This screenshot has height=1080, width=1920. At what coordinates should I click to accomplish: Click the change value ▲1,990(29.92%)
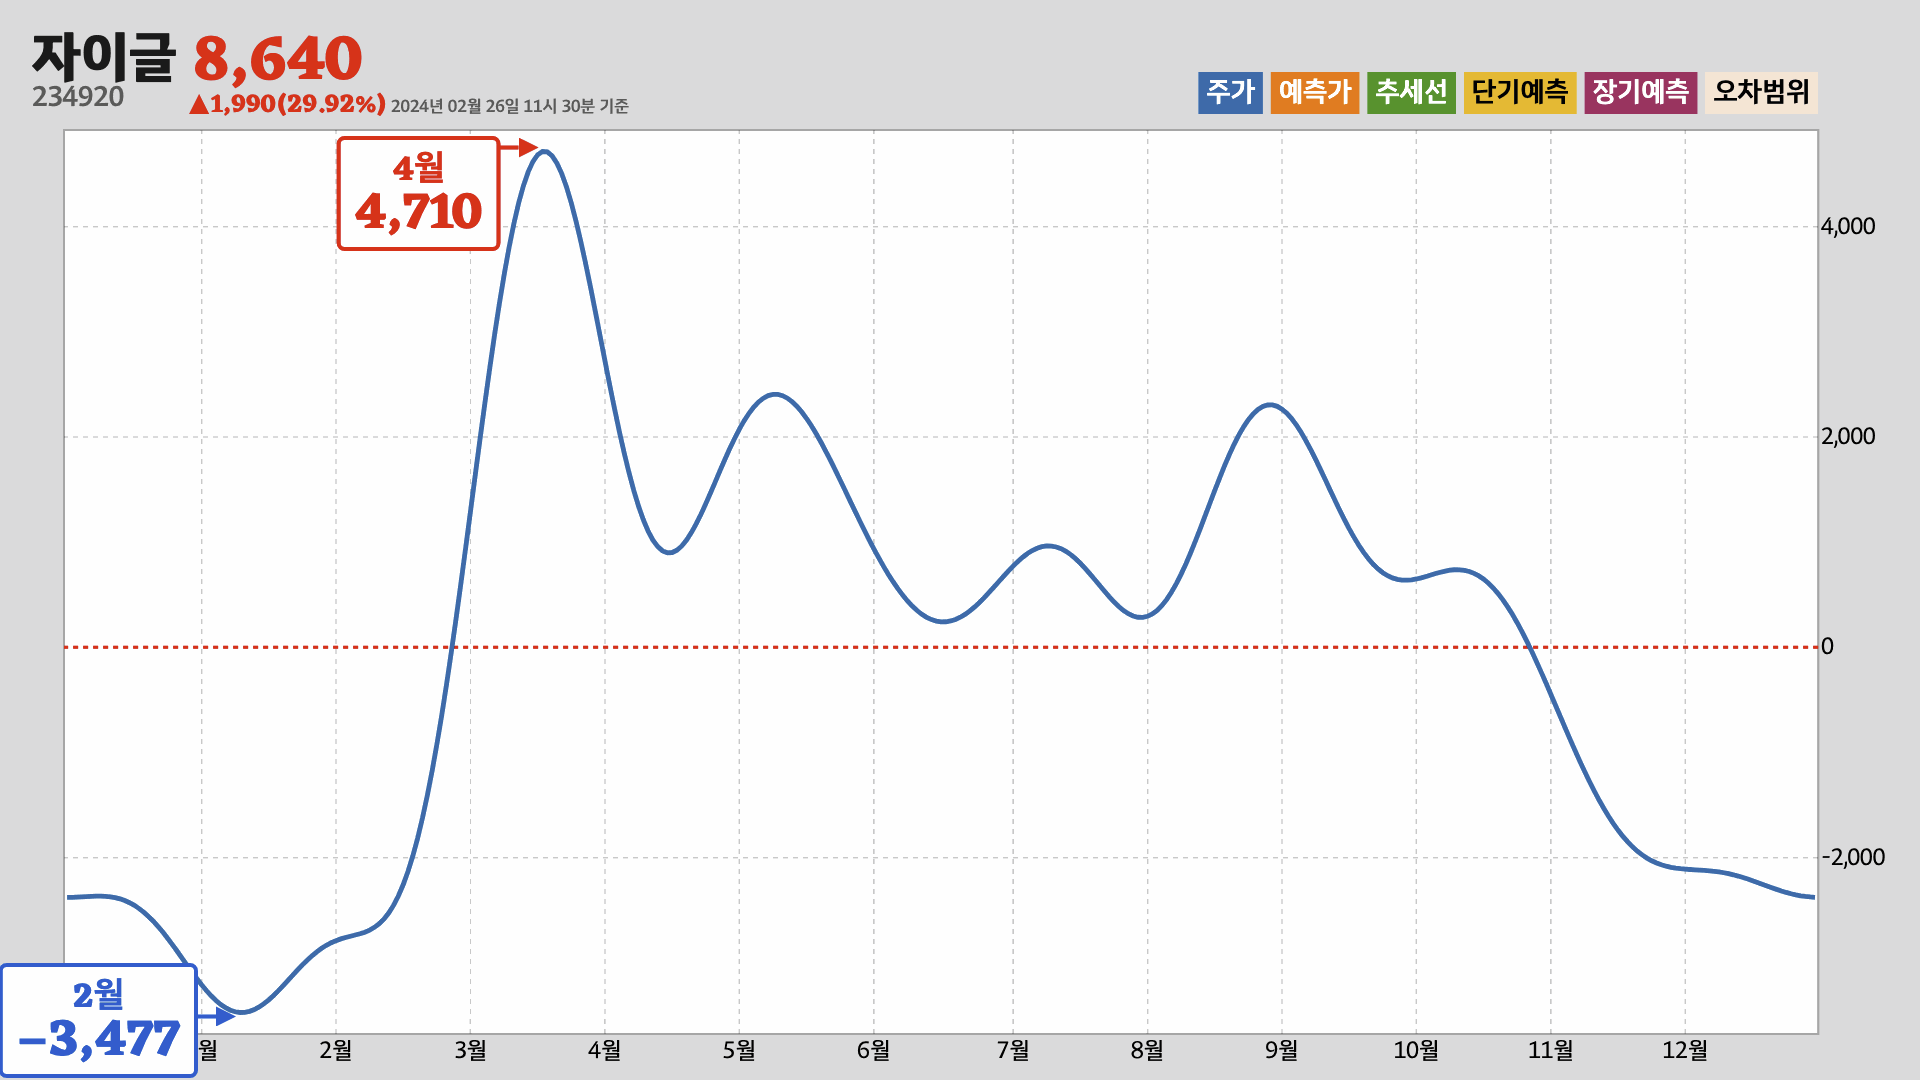(x=287, y=104)
